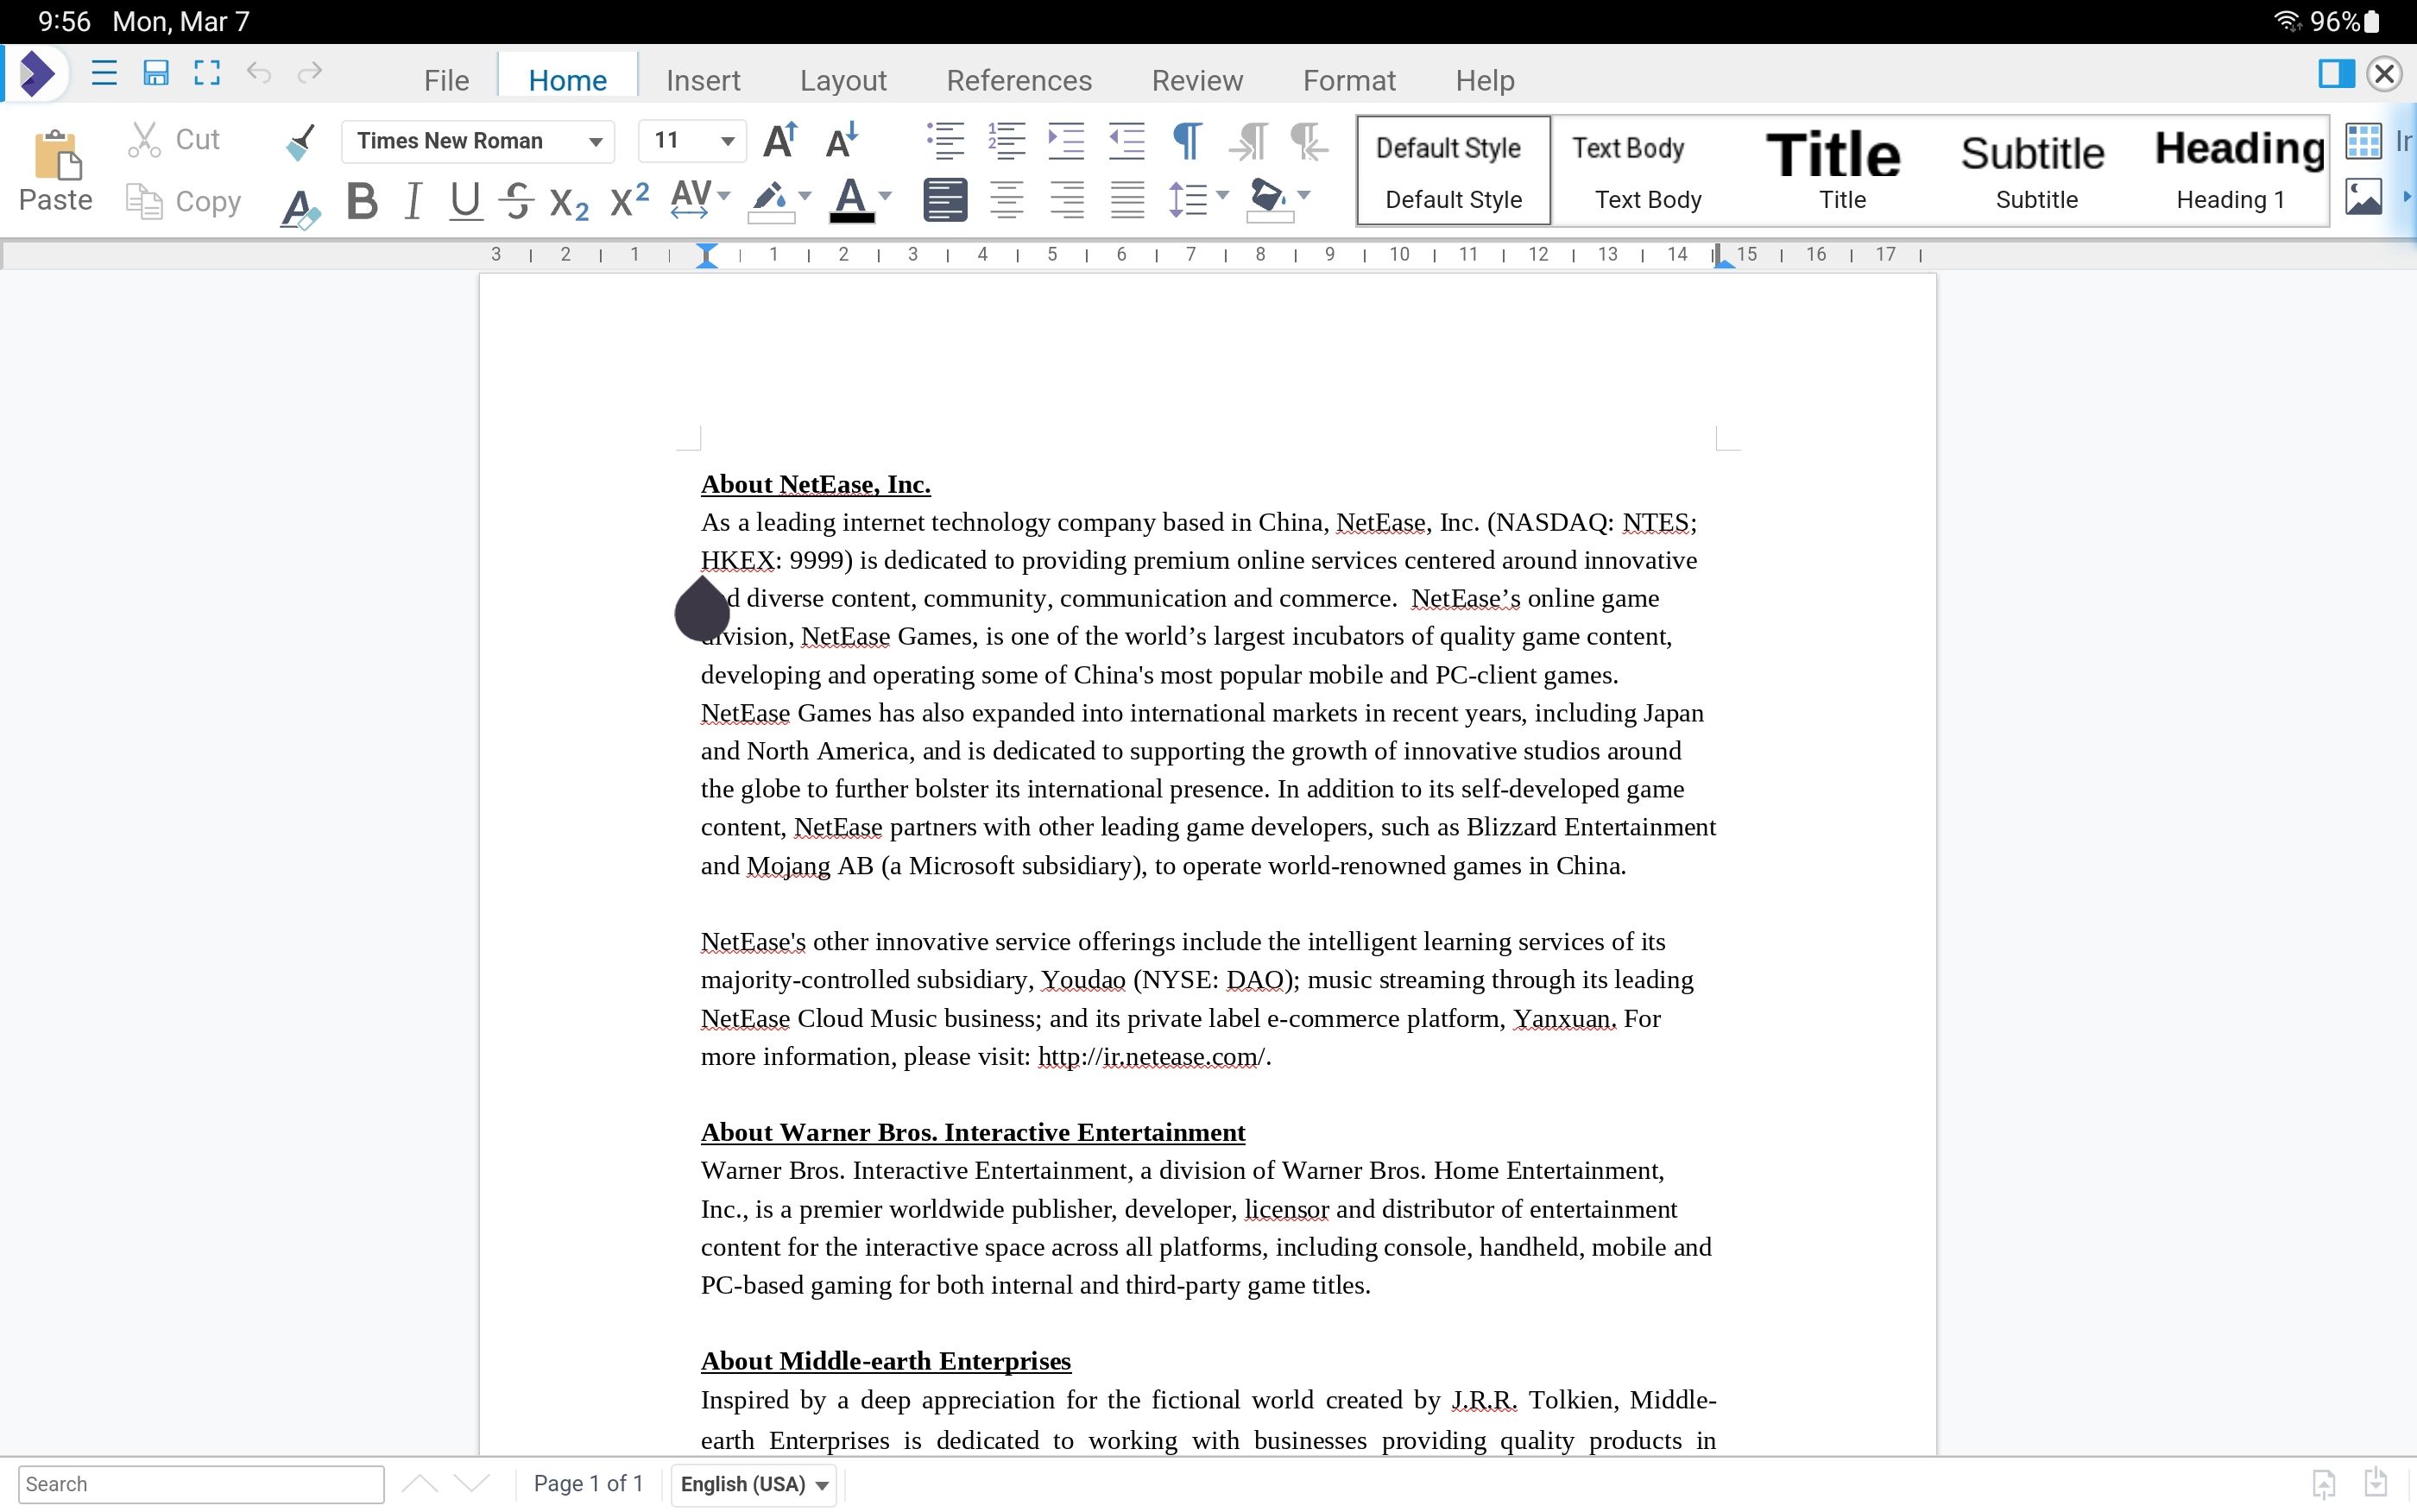Switch to the Layout tab
The height and width of the screenshot is (1512, 2417).
coord(843,80)
